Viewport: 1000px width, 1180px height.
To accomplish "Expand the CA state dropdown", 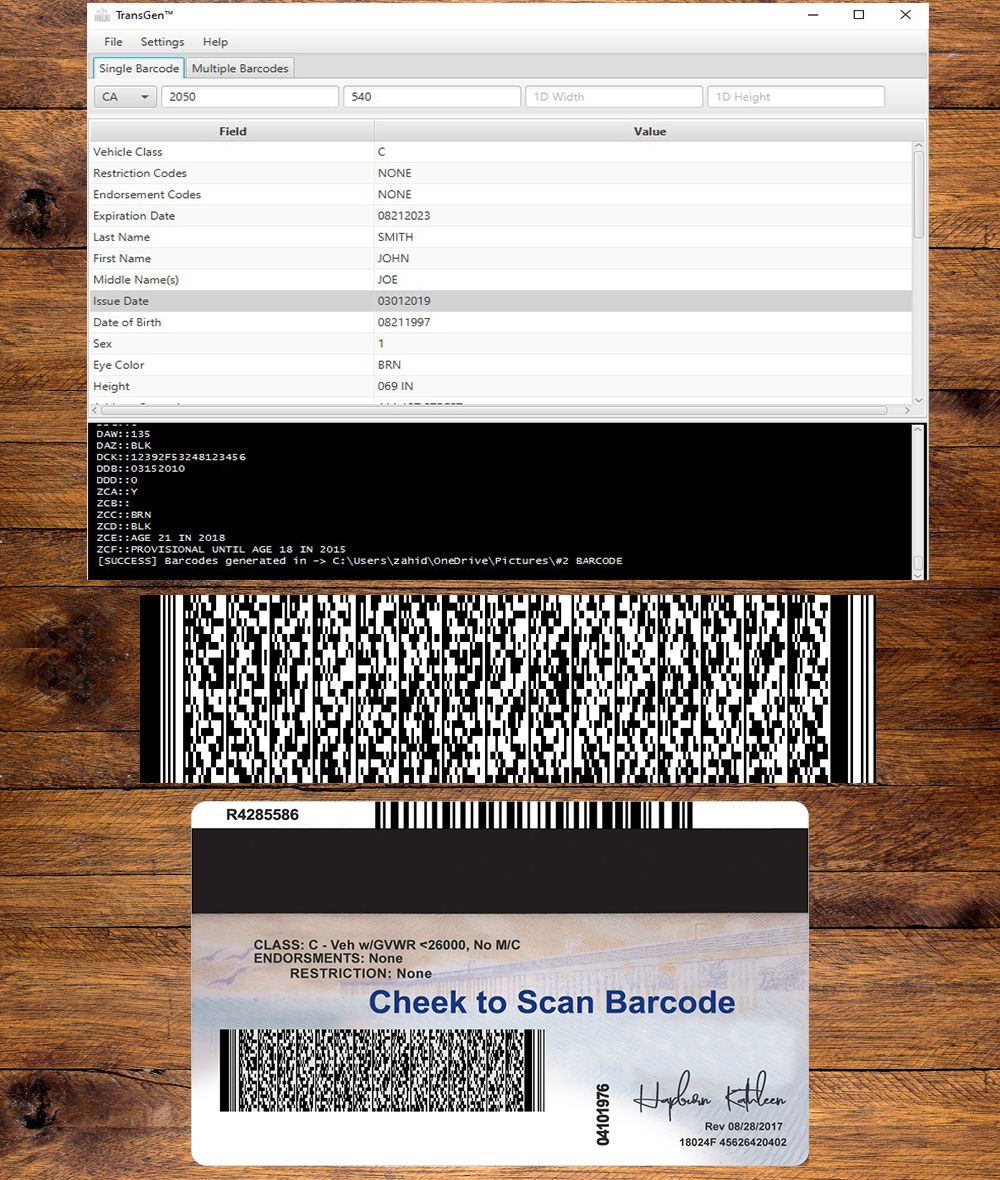I will (x=126, y=97).
